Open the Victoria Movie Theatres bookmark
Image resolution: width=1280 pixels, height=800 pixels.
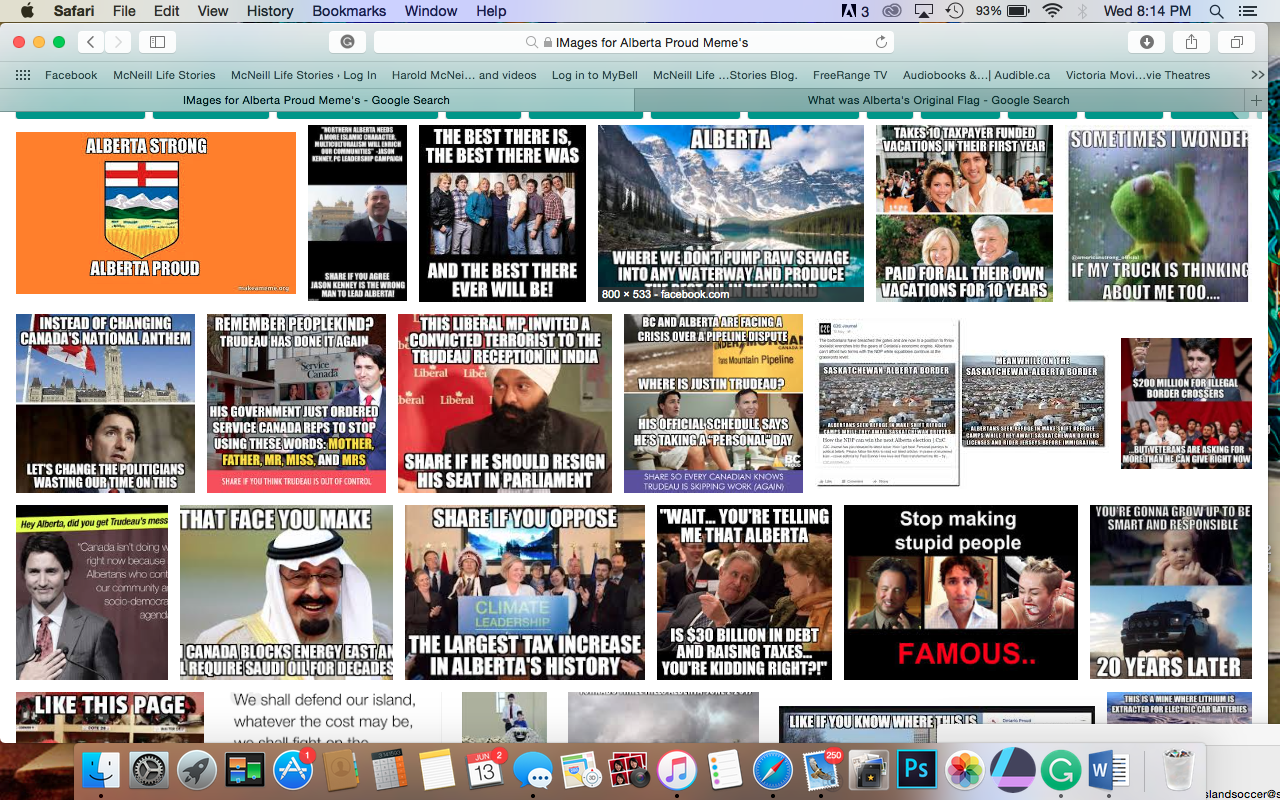click(x=1138, y=75)
